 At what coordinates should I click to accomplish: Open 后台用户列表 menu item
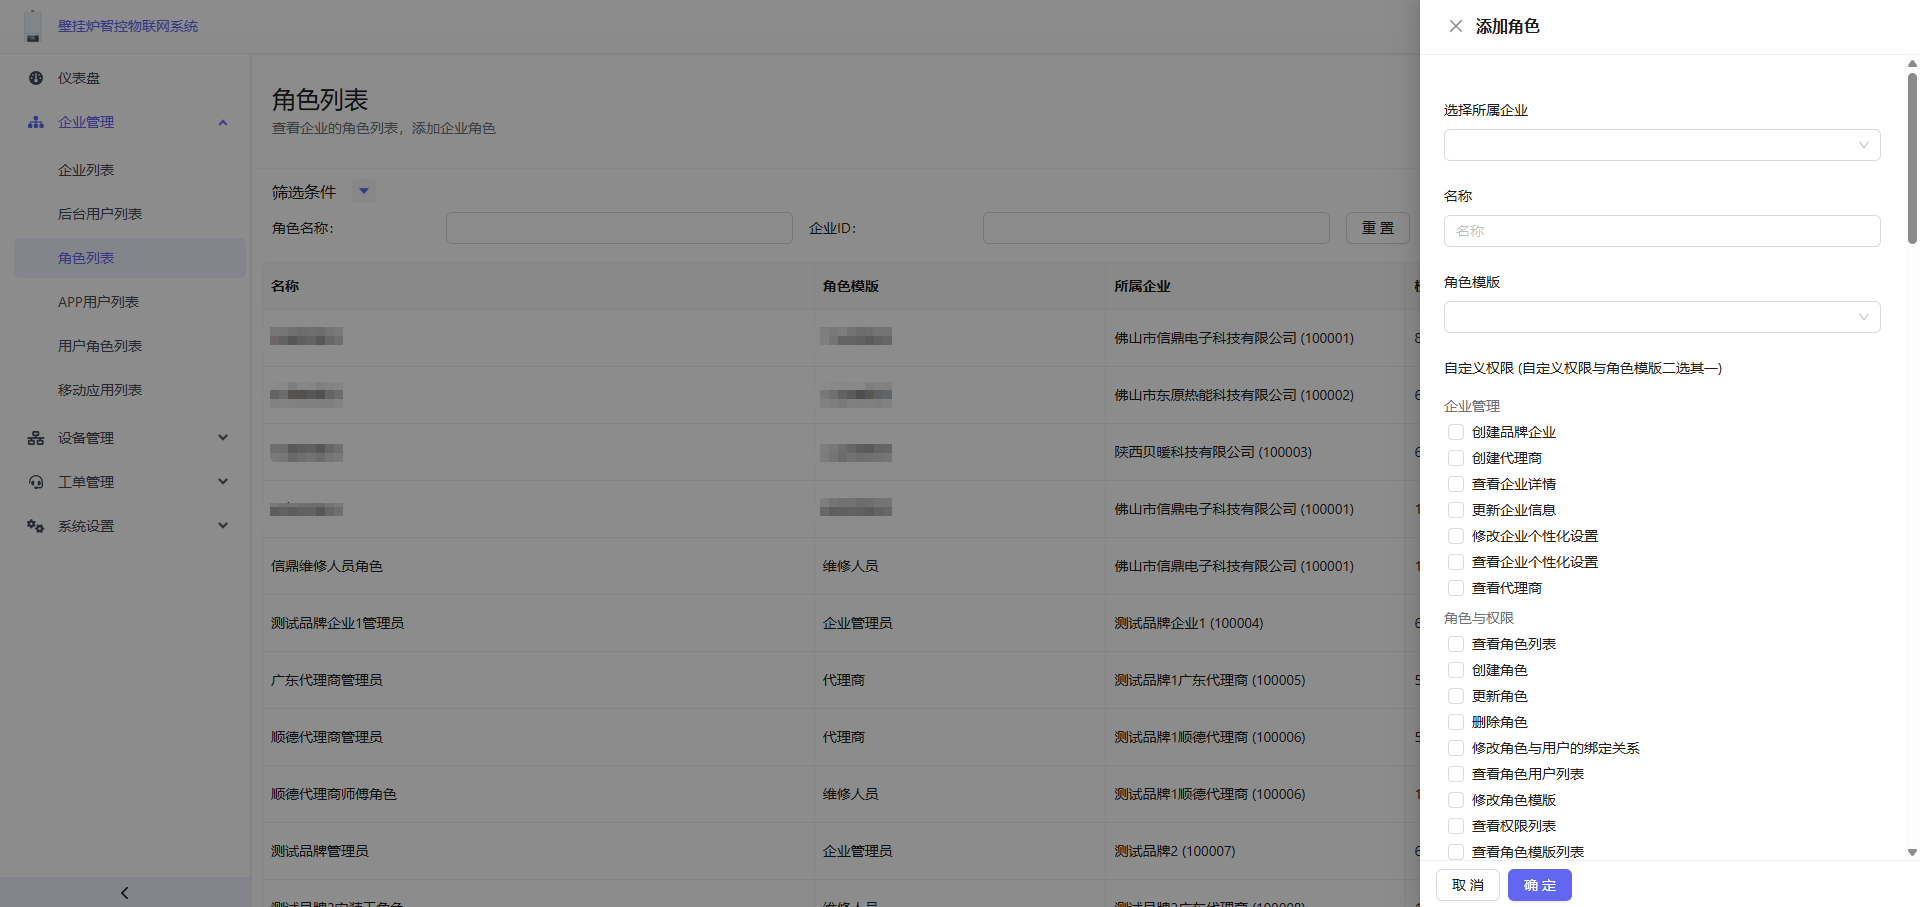pyautogui.click(x=100, y=214)
